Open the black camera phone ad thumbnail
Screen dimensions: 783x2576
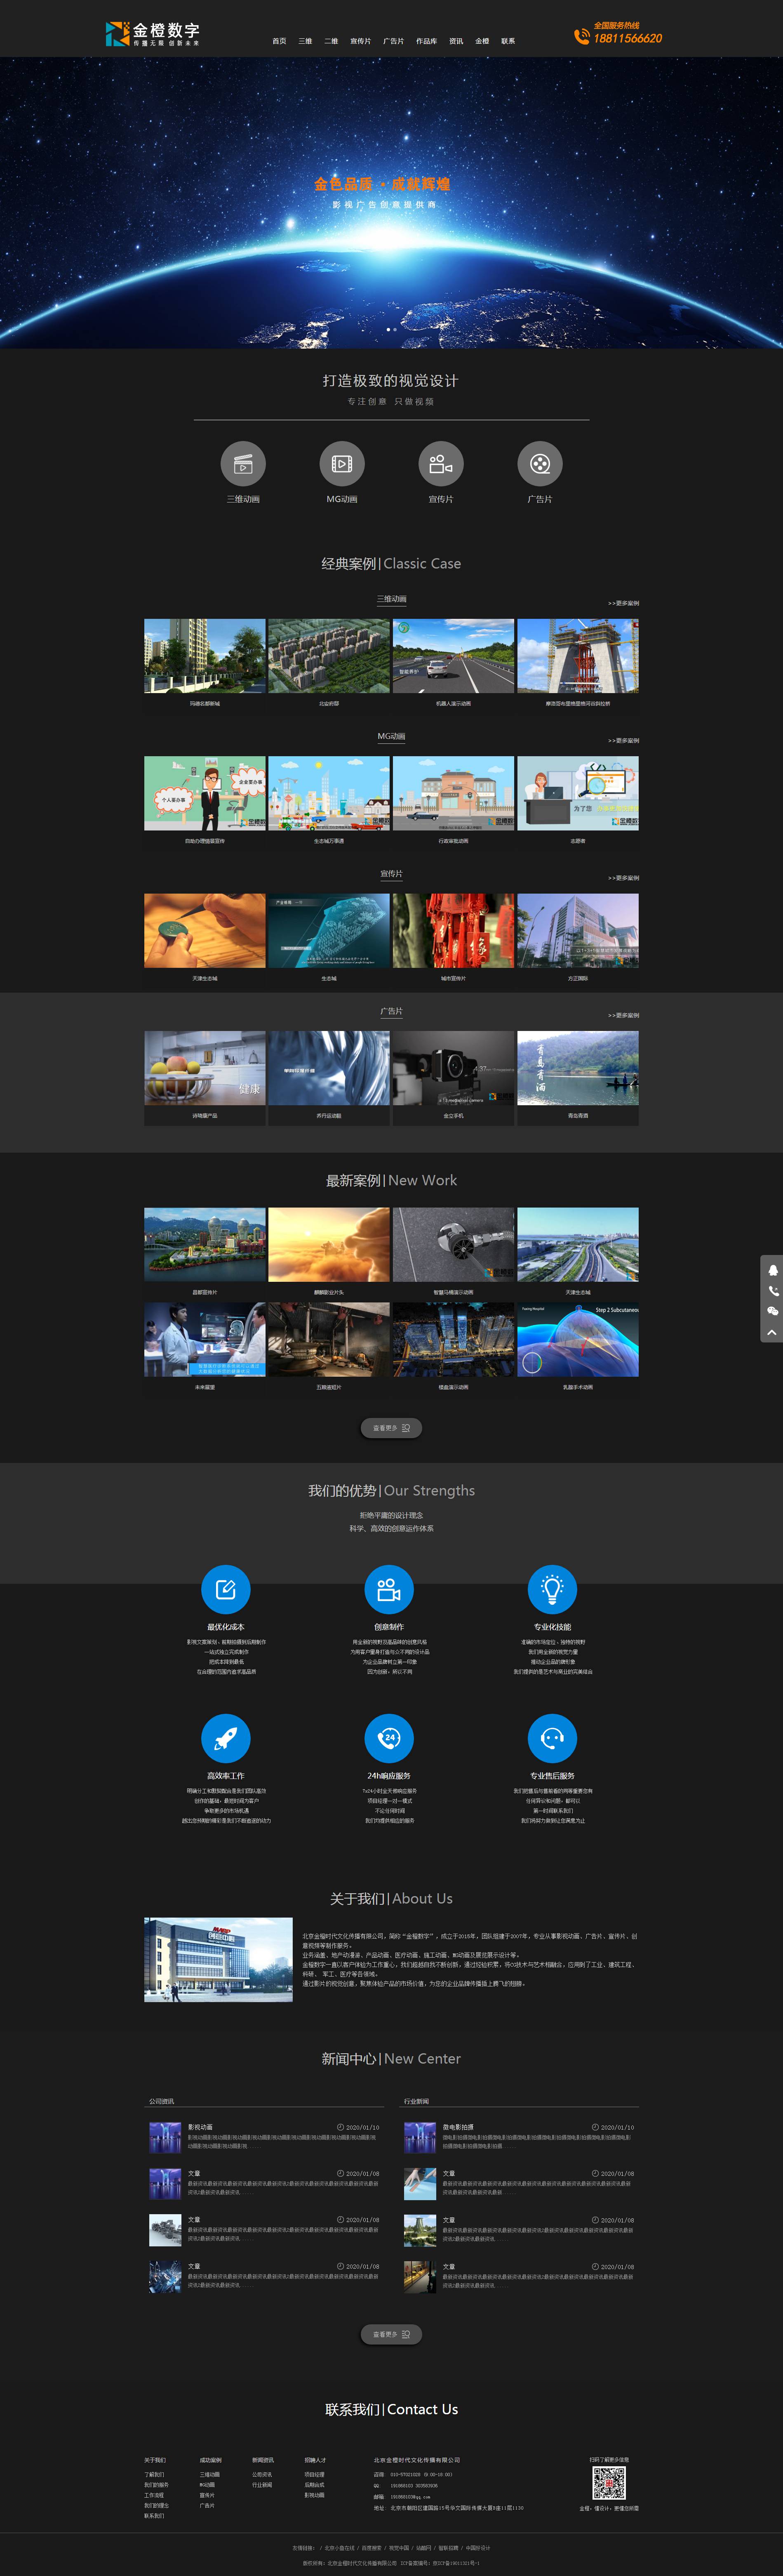pos(454,1068)
